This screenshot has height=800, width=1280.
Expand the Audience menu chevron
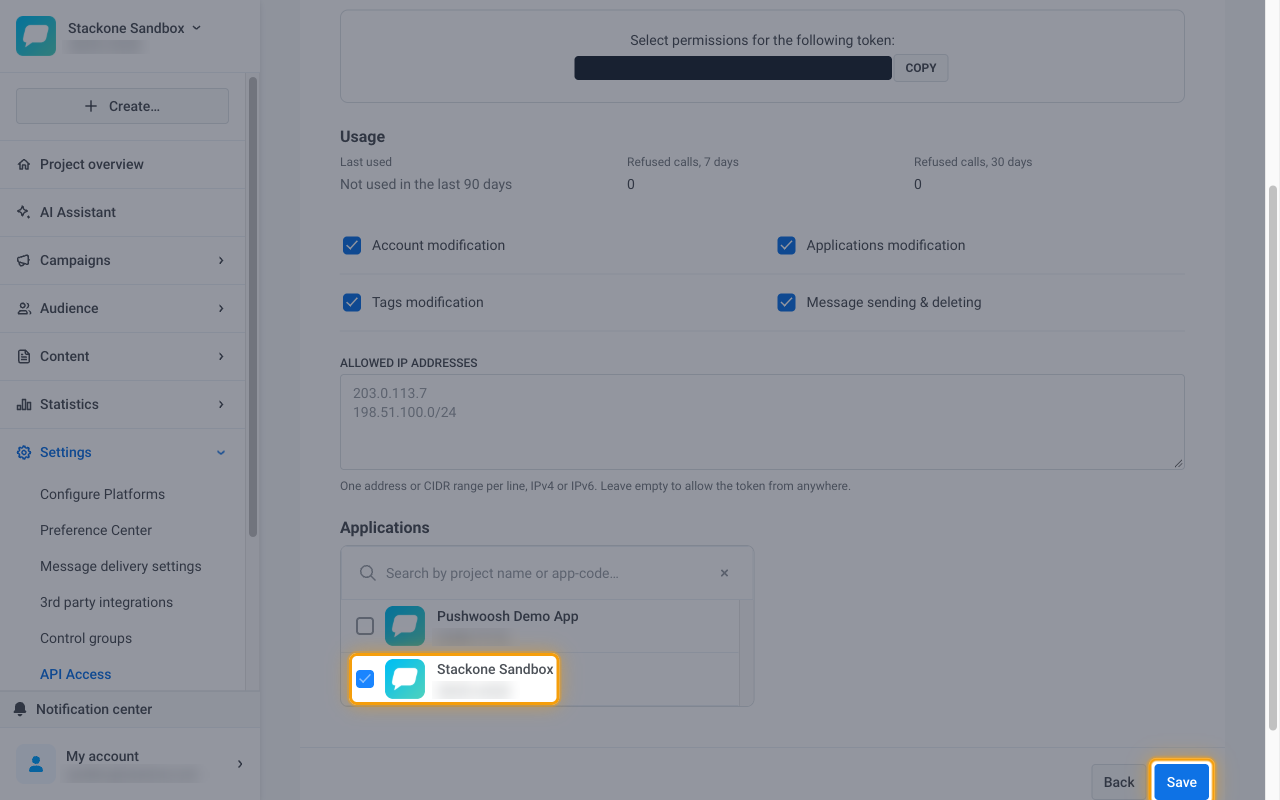pos(221,308)
